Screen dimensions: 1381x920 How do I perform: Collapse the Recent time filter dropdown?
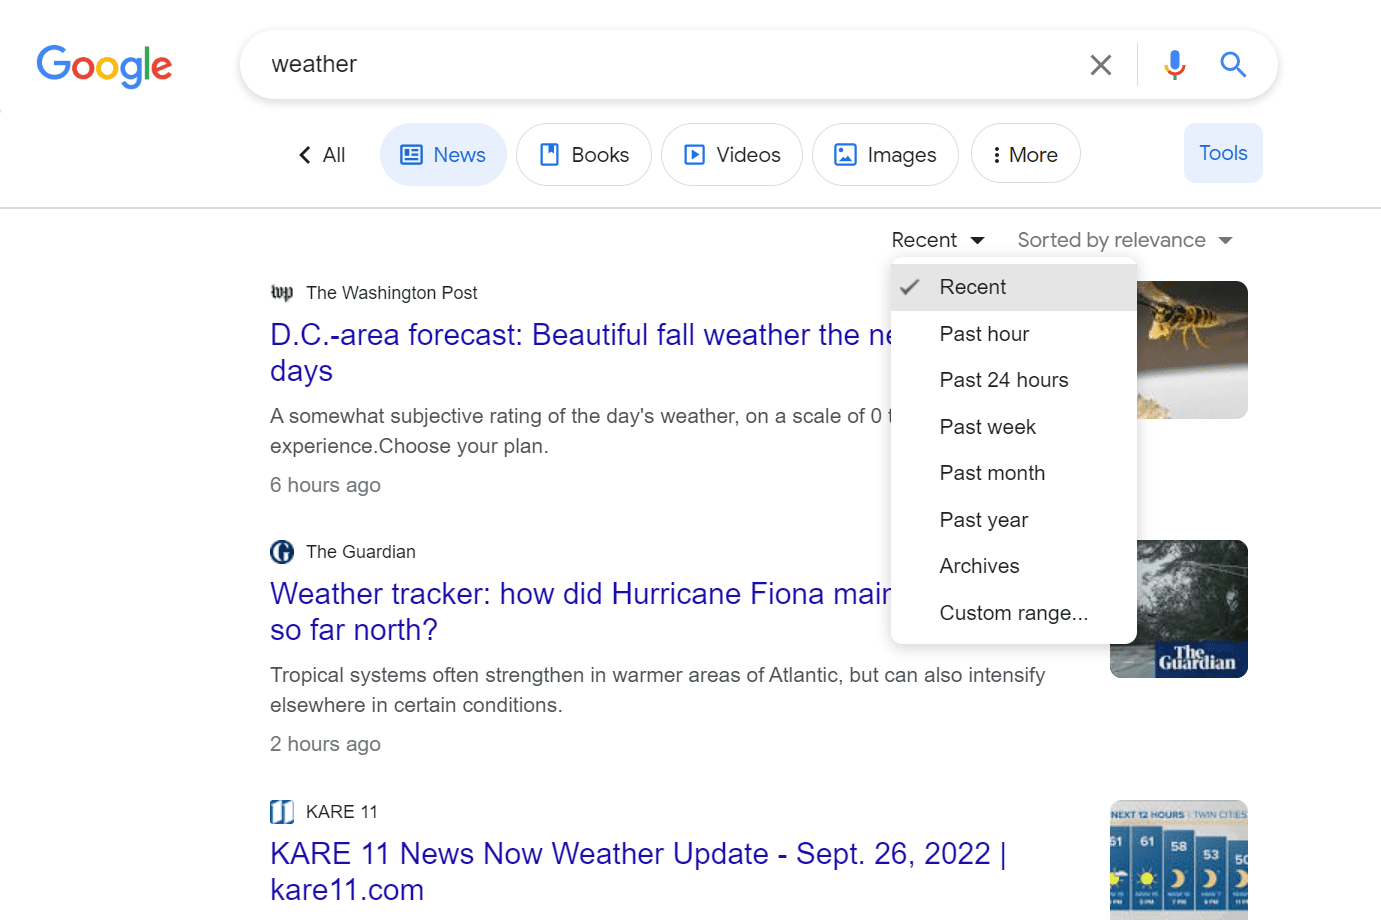pyautogui.click(x=938, y=240)
